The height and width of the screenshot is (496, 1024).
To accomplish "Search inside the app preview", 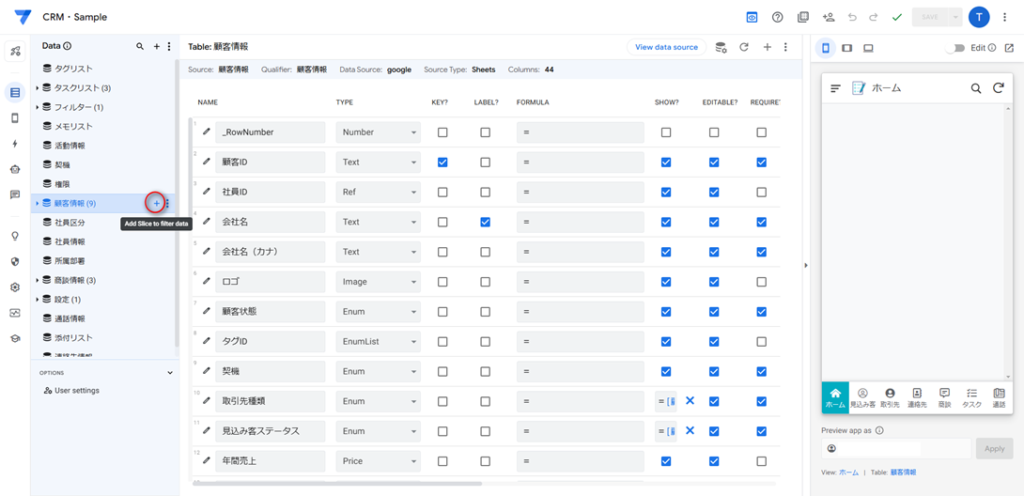I will pos(976,88).
